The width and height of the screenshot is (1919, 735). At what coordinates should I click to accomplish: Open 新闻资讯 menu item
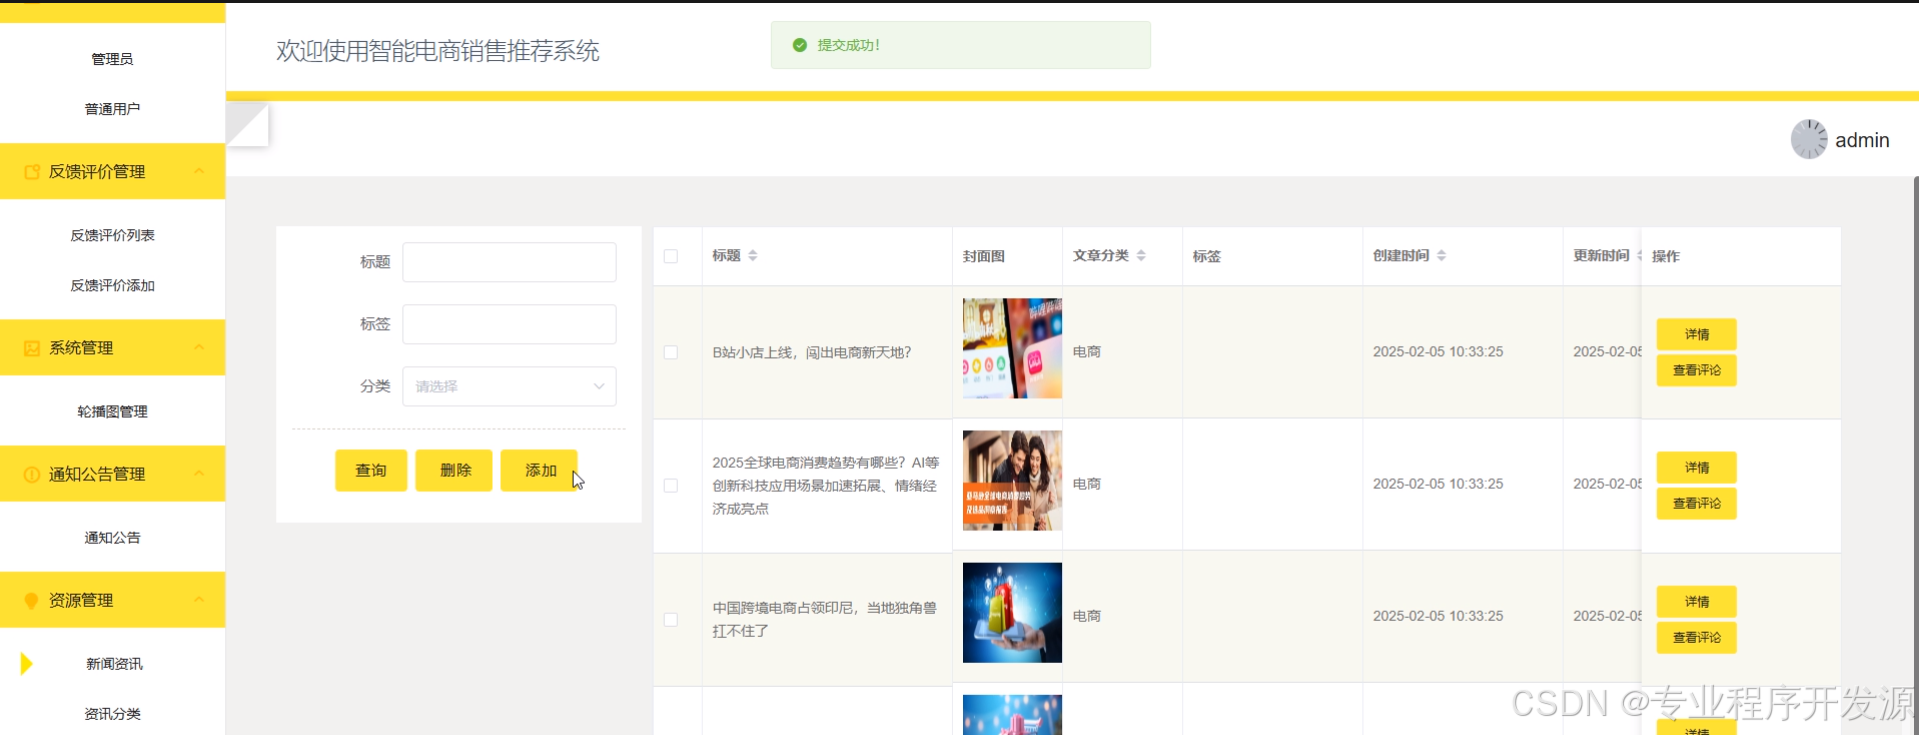point(114,663)
